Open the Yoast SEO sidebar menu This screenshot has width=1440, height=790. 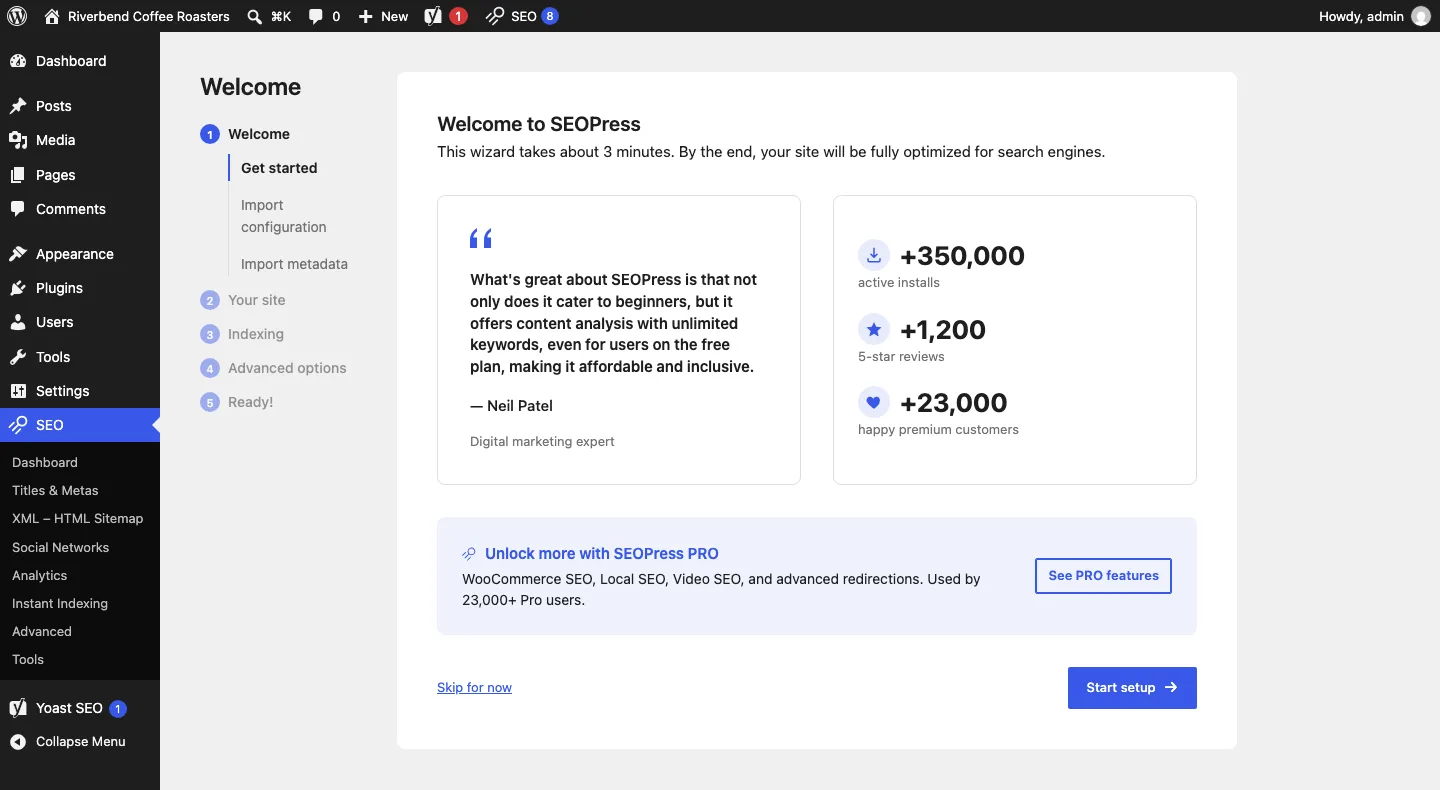80,708
